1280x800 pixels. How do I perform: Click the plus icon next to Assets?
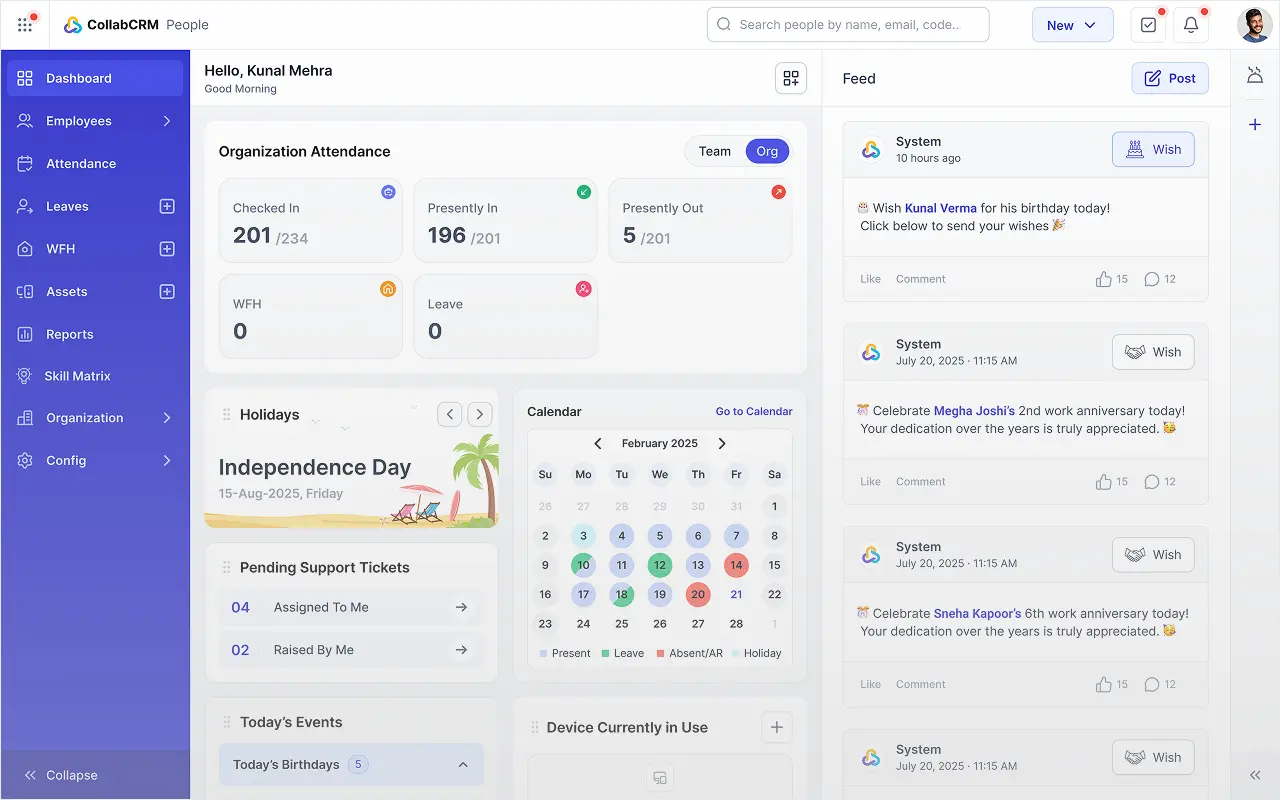167,292
